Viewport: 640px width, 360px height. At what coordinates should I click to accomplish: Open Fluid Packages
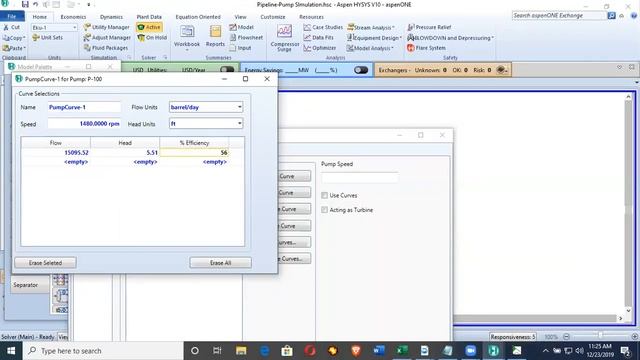(x=106, y=48)
